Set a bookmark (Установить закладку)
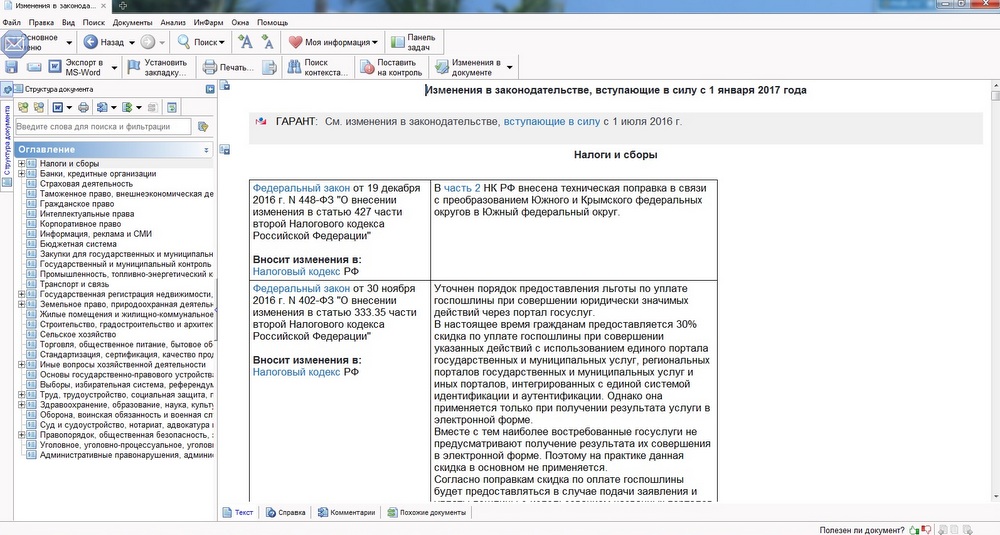 [x=158, y=67]
